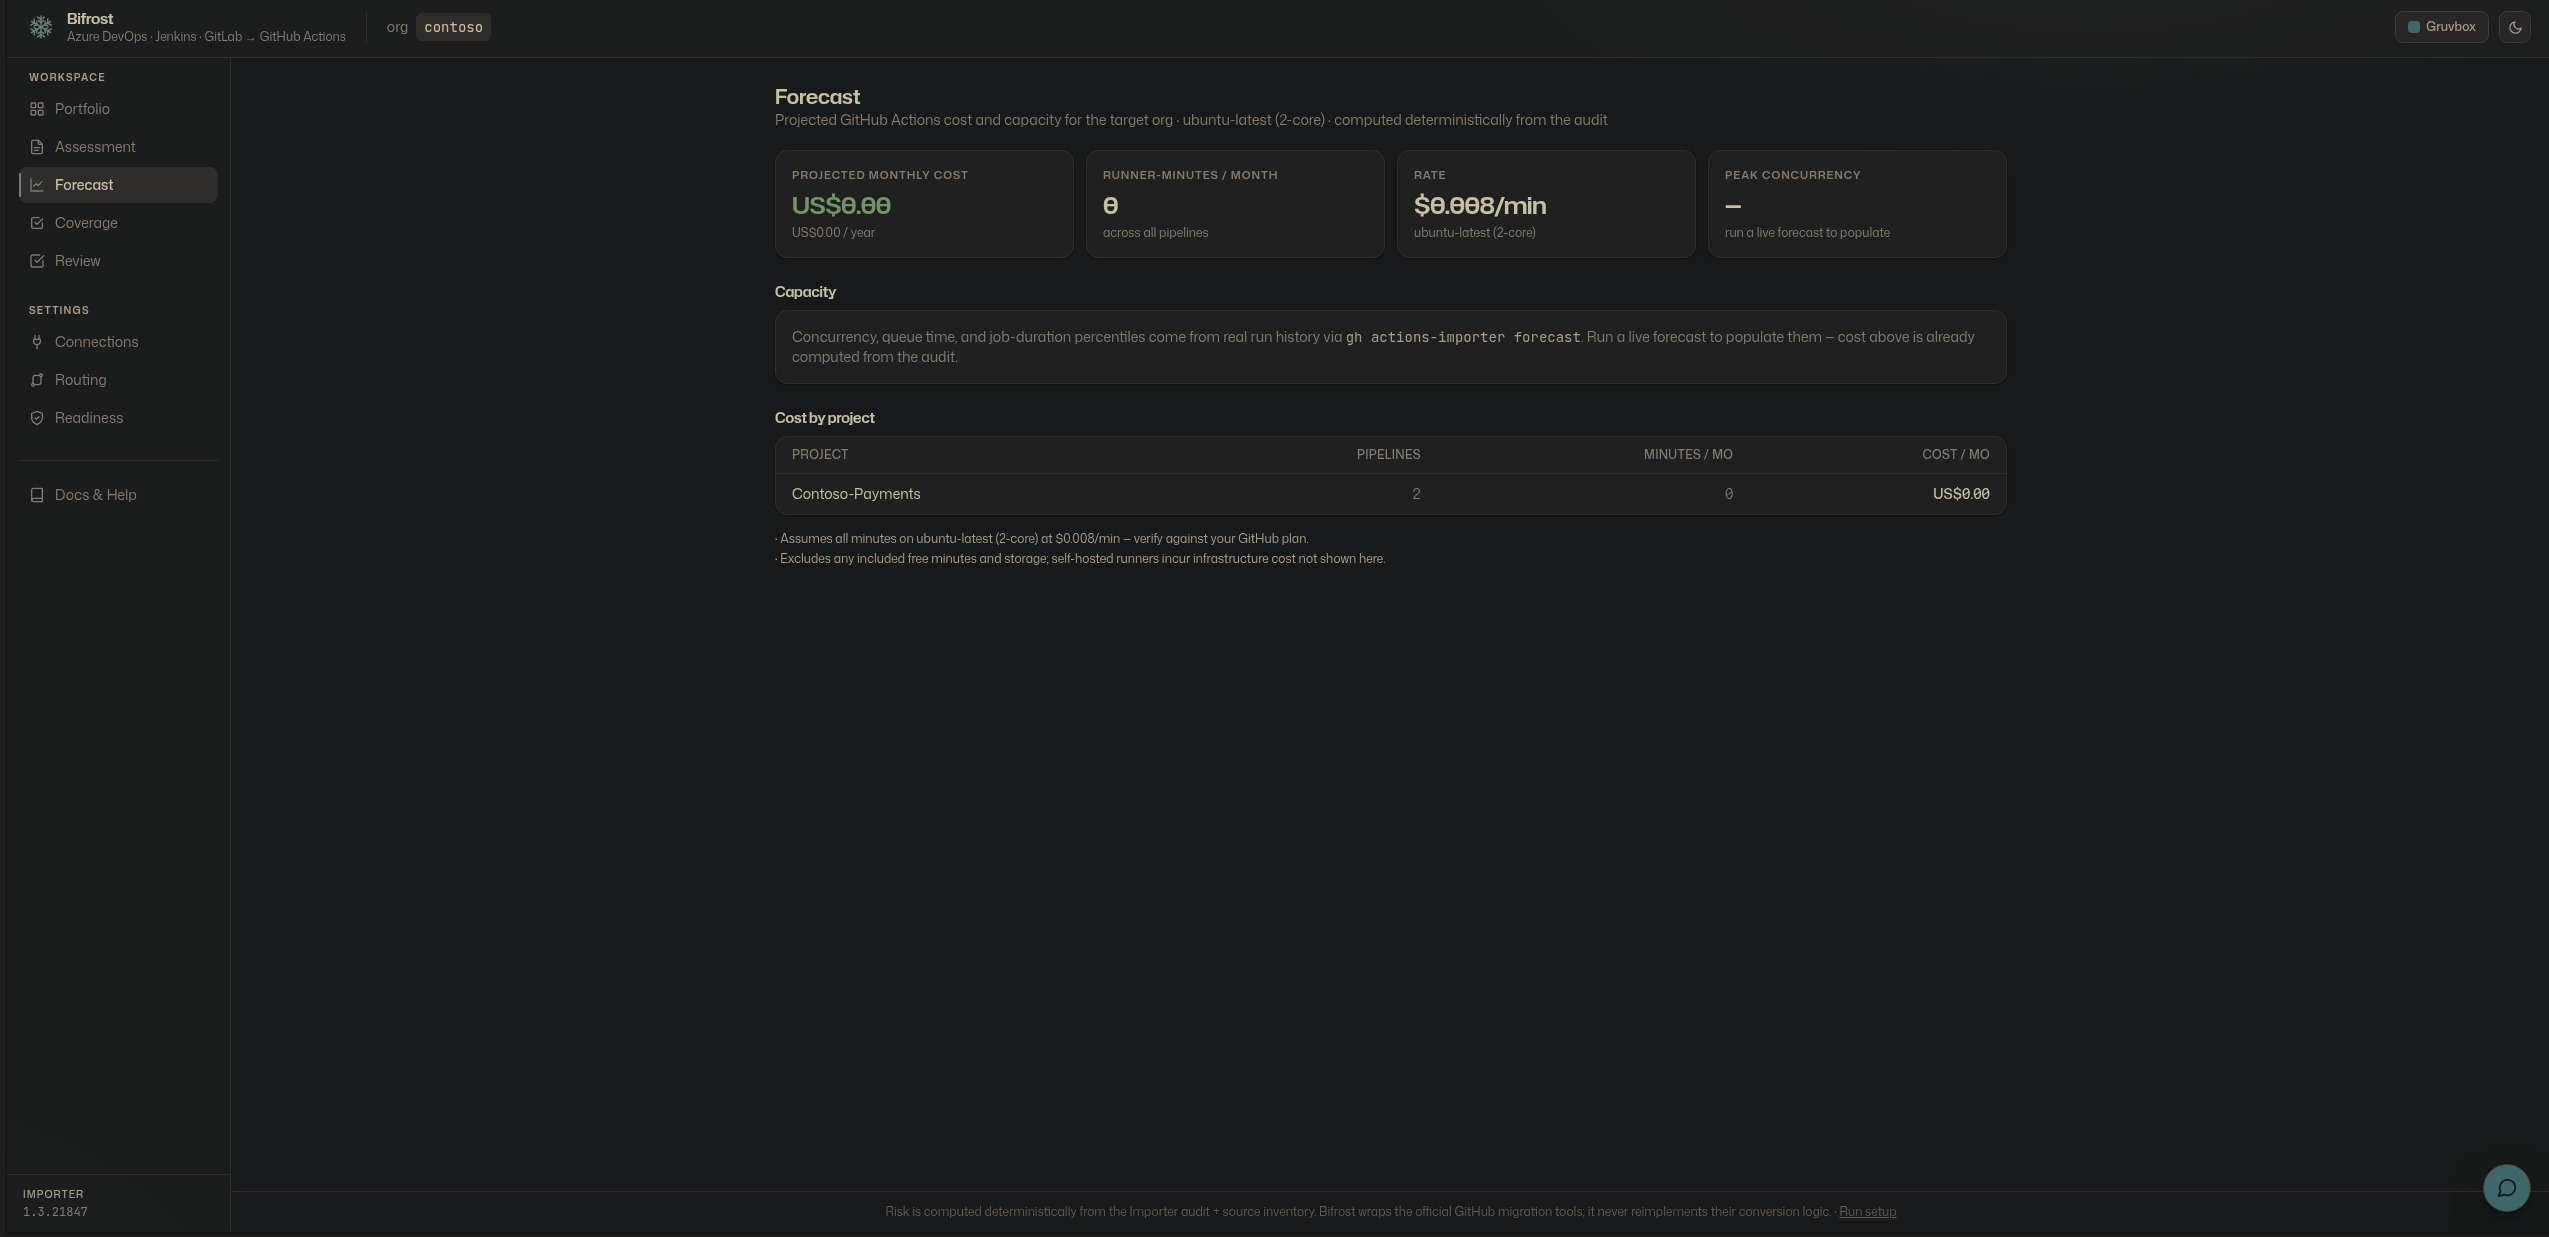Click the Bifrost app title
The width and height of the screenshot is (2549, 1237).
(x=90, y=19)
